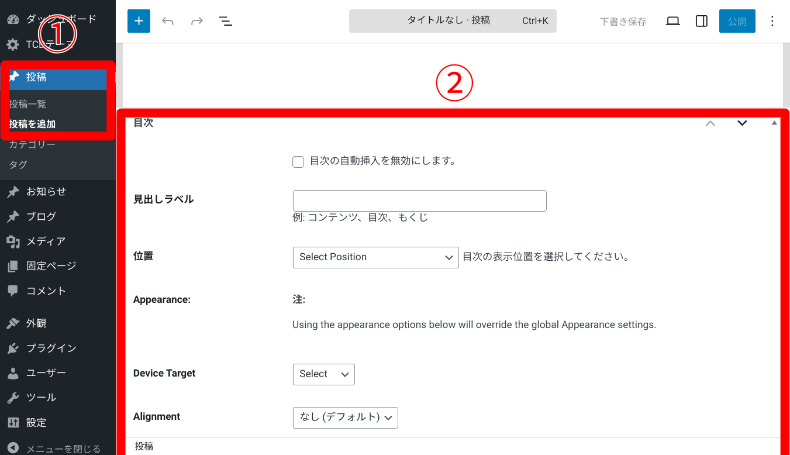Viewport: 790px width, 455px height.
Task: Click the メディア icon in the sidebar
Action: [13, 241]
